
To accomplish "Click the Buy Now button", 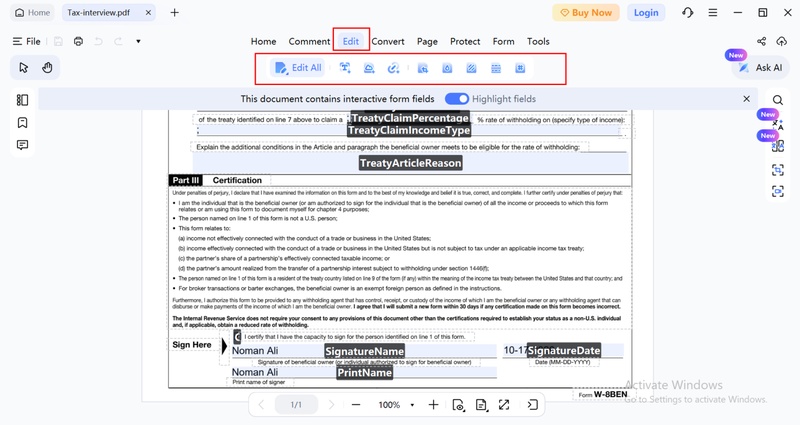I will tap(586, 13).
